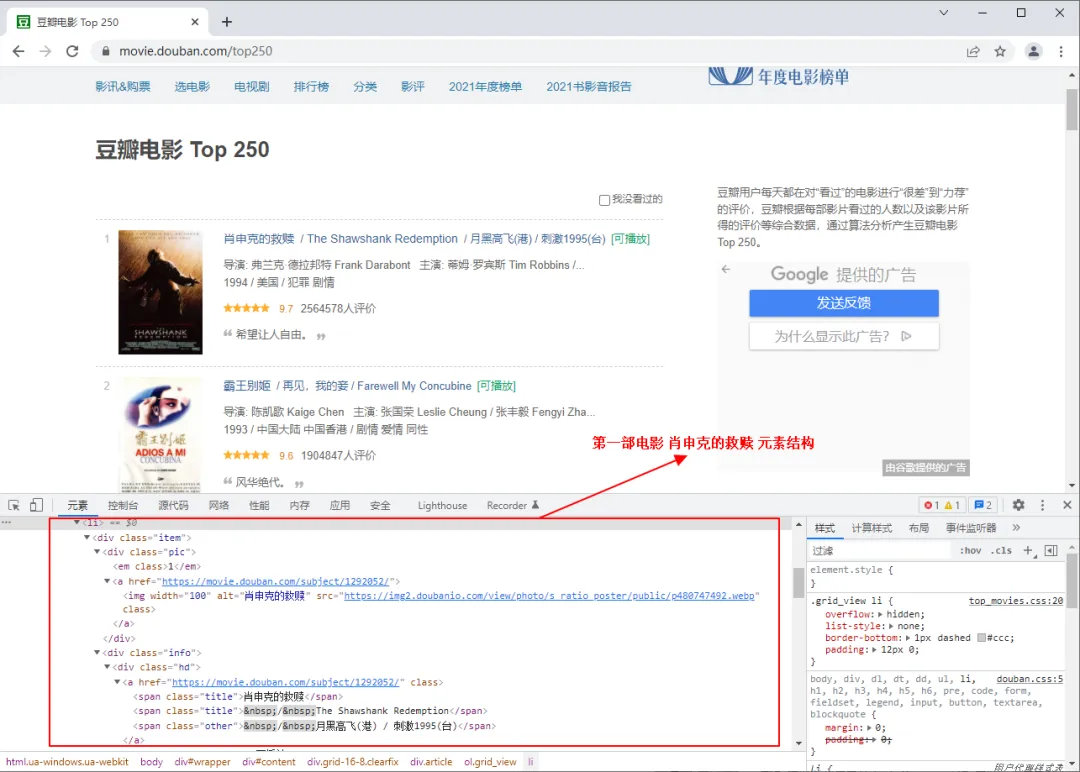Open the 排行榜 navigation link
Viewport: 1080px width, 772px height.
311,87
